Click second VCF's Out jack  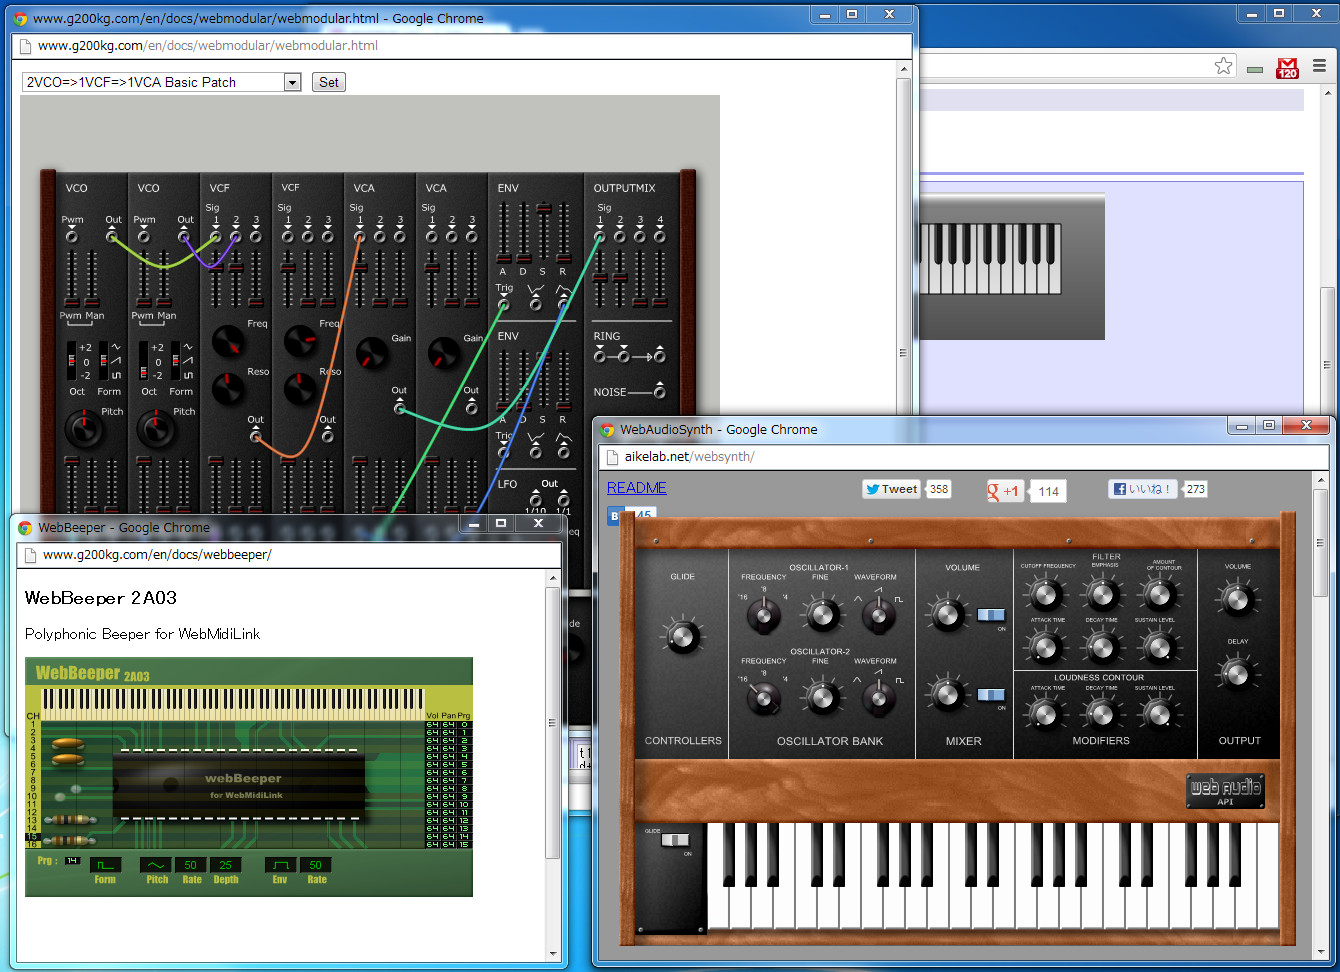click(x=327, y=436)
